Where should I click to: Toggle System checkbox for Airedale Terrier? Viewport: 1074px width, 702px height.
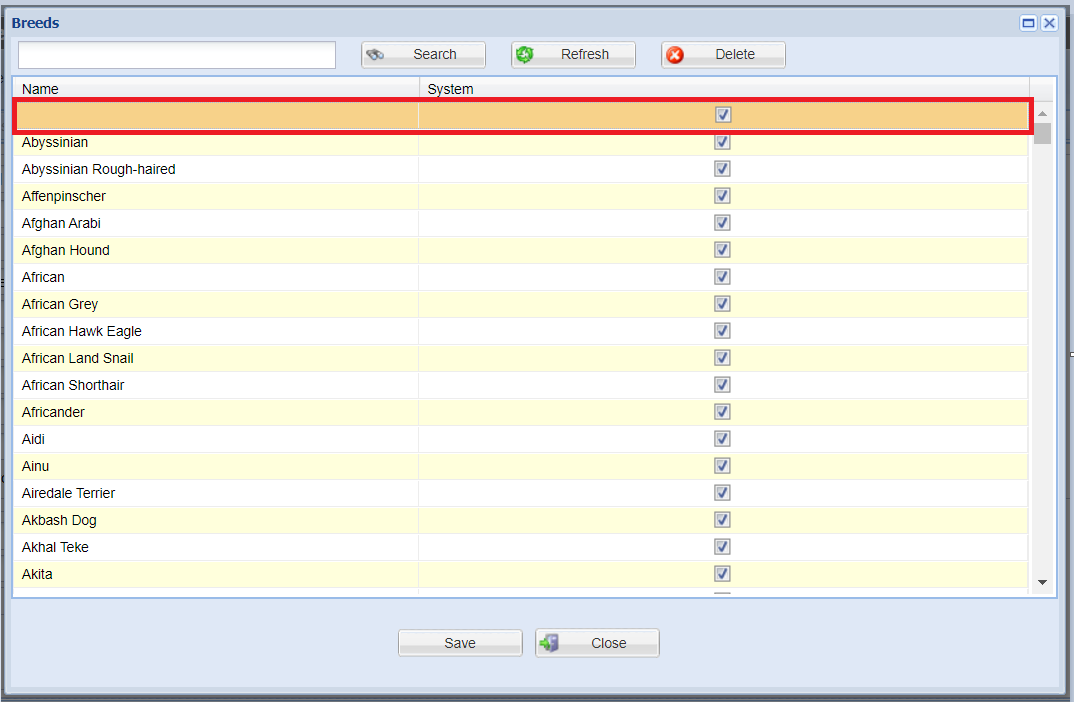[x=722, y=492]
